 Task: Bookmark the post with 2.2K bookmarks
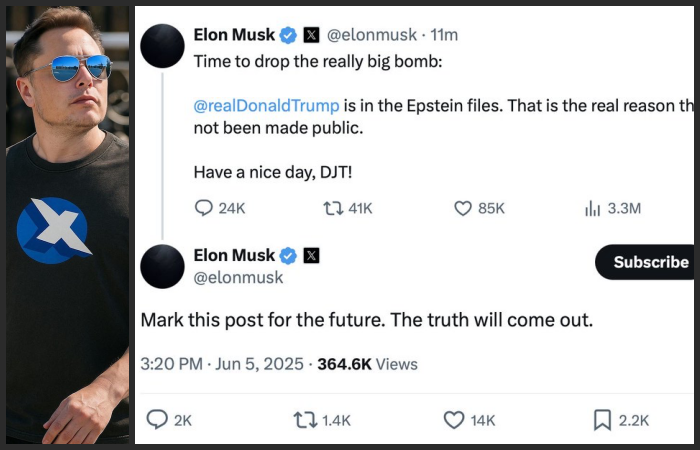602,420
